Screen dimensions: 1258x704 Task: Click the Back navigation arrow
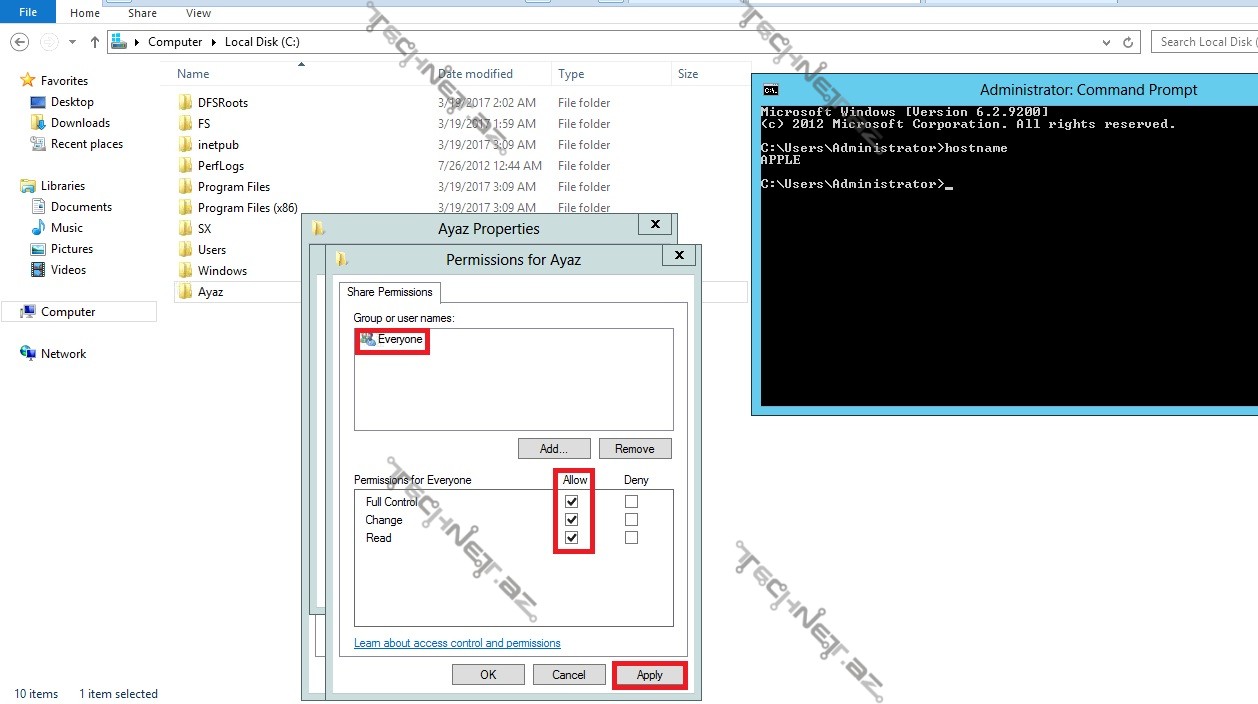(x=19, y=42)
